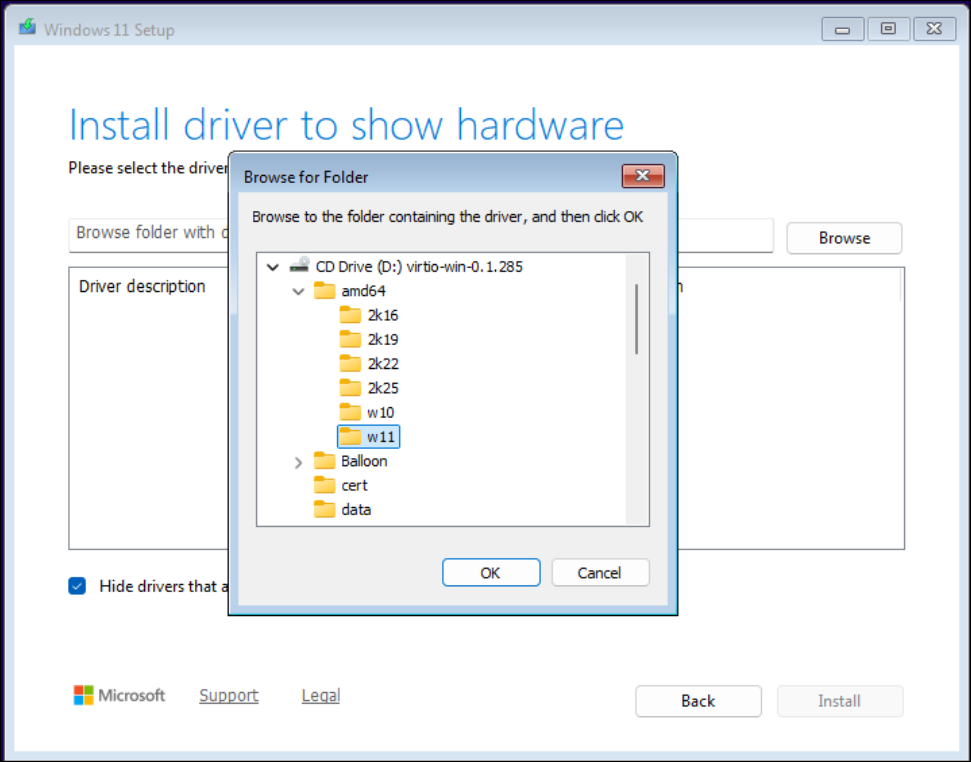This screenshot has height=762, width=971.
Task: Click the data folder icon
Action: 324,509
